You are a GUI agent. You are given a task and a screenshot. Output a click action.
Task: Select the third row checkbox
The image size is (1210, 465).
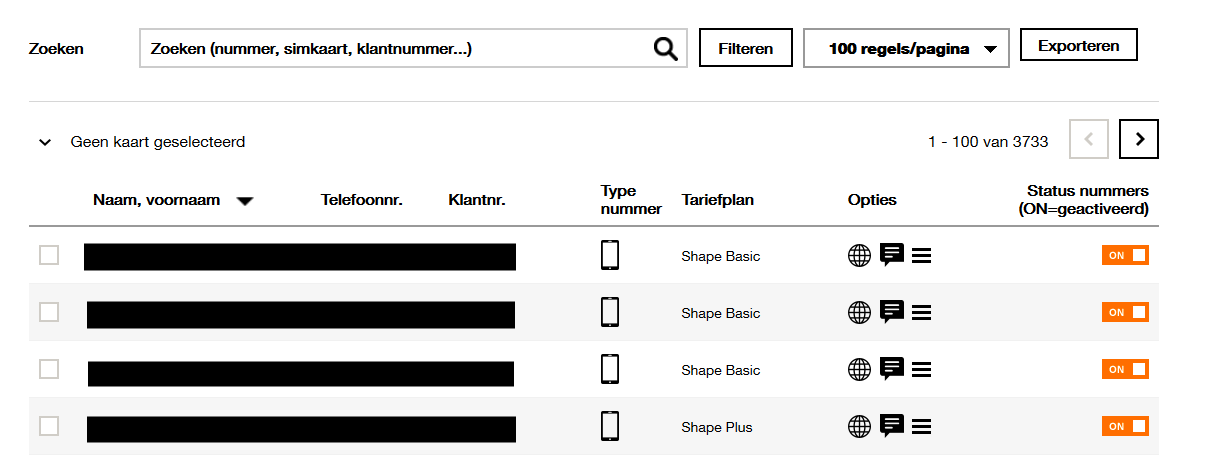coord(49,369)
